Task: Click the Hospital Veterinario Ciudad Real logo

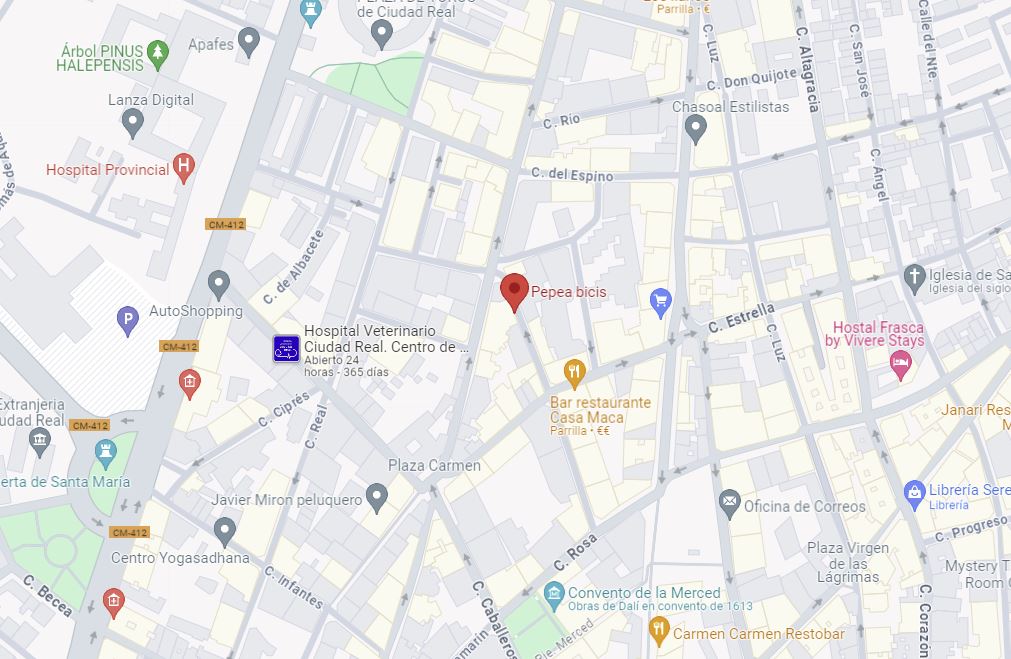Action: [x=286, y=349]
